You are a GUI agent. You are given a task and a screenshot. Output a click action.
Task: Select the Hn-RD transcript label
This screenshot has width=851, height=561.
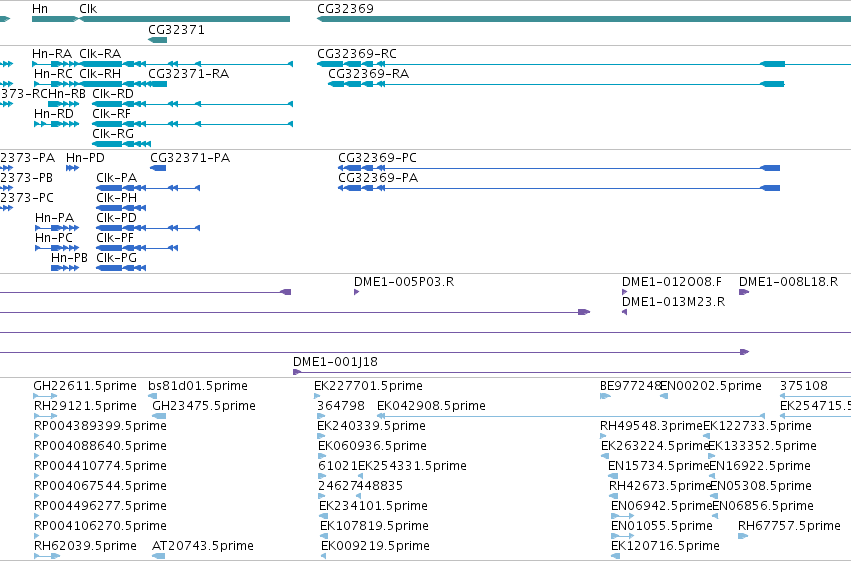coord(54,114)
